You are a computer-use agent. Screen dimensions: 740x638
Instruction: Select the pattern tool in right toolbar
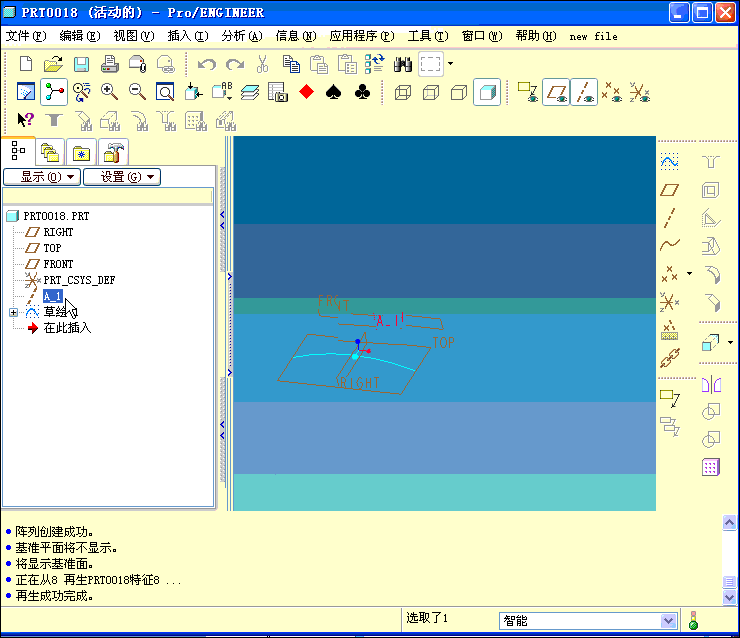click(711, 467)
